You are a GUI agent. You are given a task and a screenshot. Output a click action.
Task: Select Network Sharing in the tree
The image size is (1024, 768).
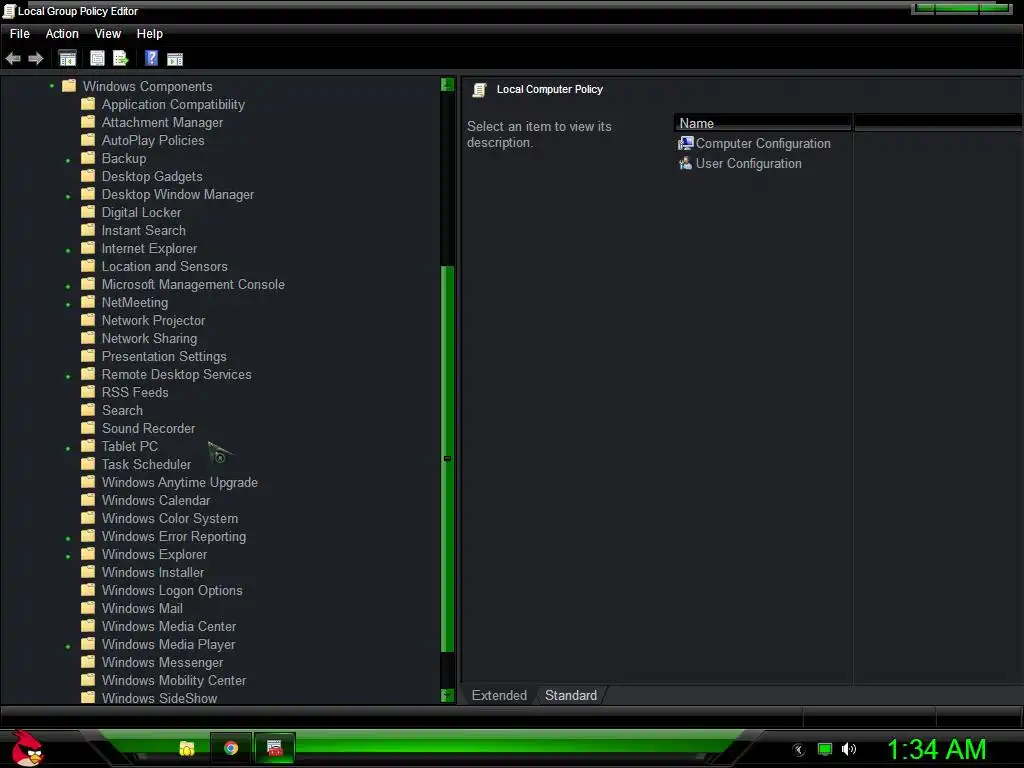(149, 338)
